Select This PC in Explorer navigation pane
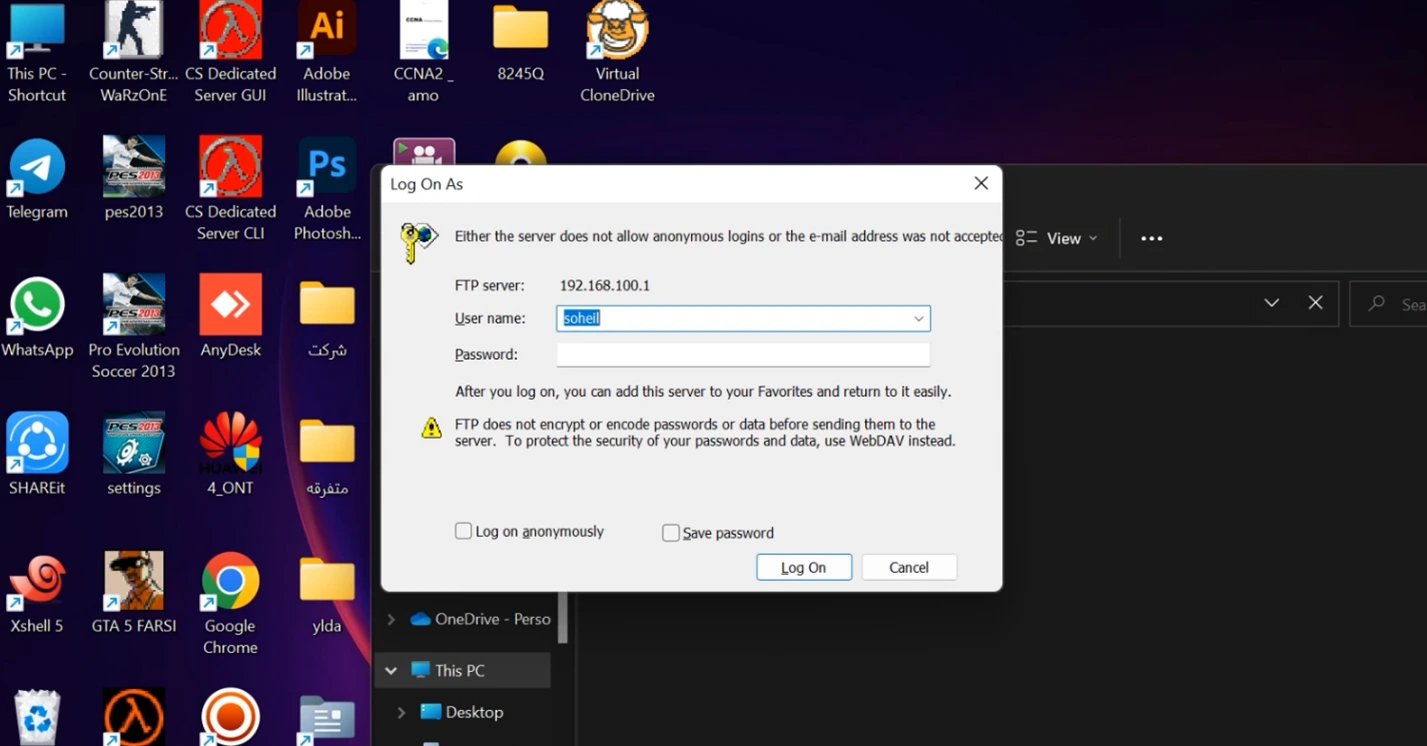The image size is (1427, 746). [462, 671]
